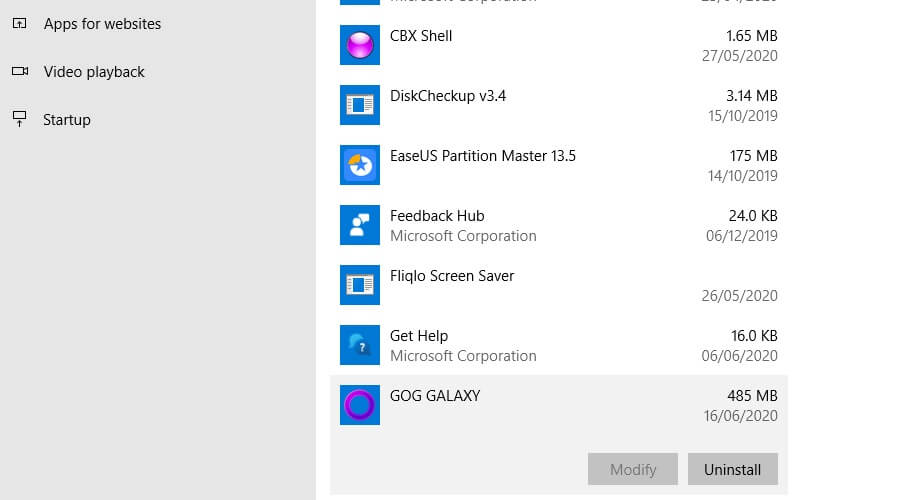
Task: Click the Startup sidebar icon
Action: pyautogui.click(x=20, y=119)
